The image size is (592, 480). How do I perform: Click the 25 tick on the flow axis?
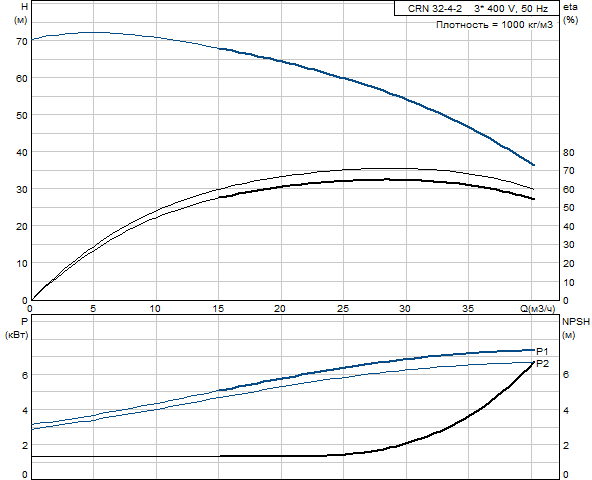click(343, 309)
